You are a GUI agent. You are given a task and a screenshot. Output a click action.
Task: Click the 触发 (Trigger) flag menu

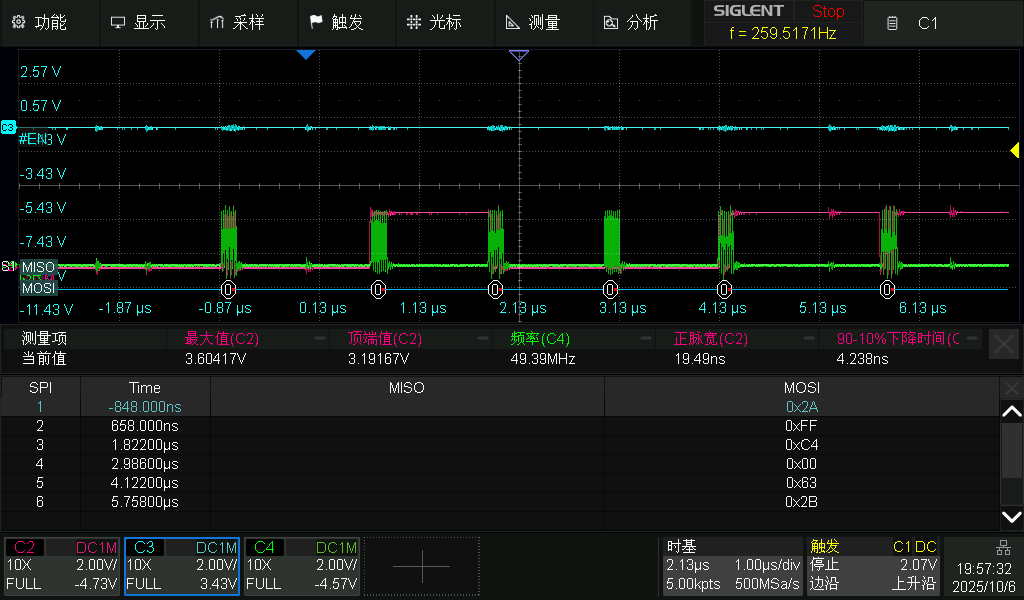336,22
